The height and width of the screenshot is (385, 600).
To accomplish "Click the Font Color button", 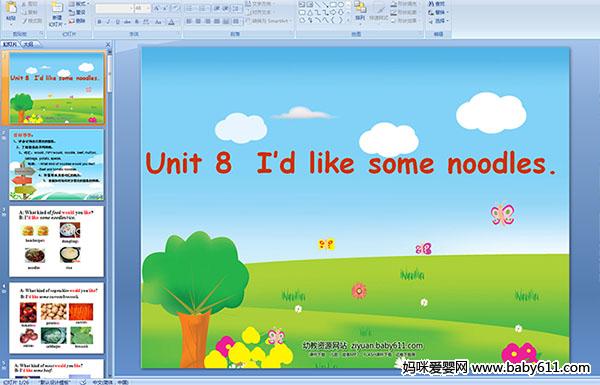I will click(x=172, y=22).
